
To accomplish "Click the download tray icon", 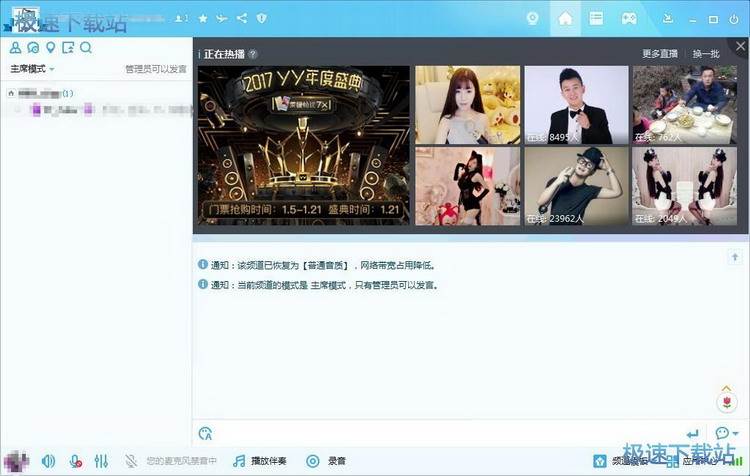I will (x=668, y=19).
